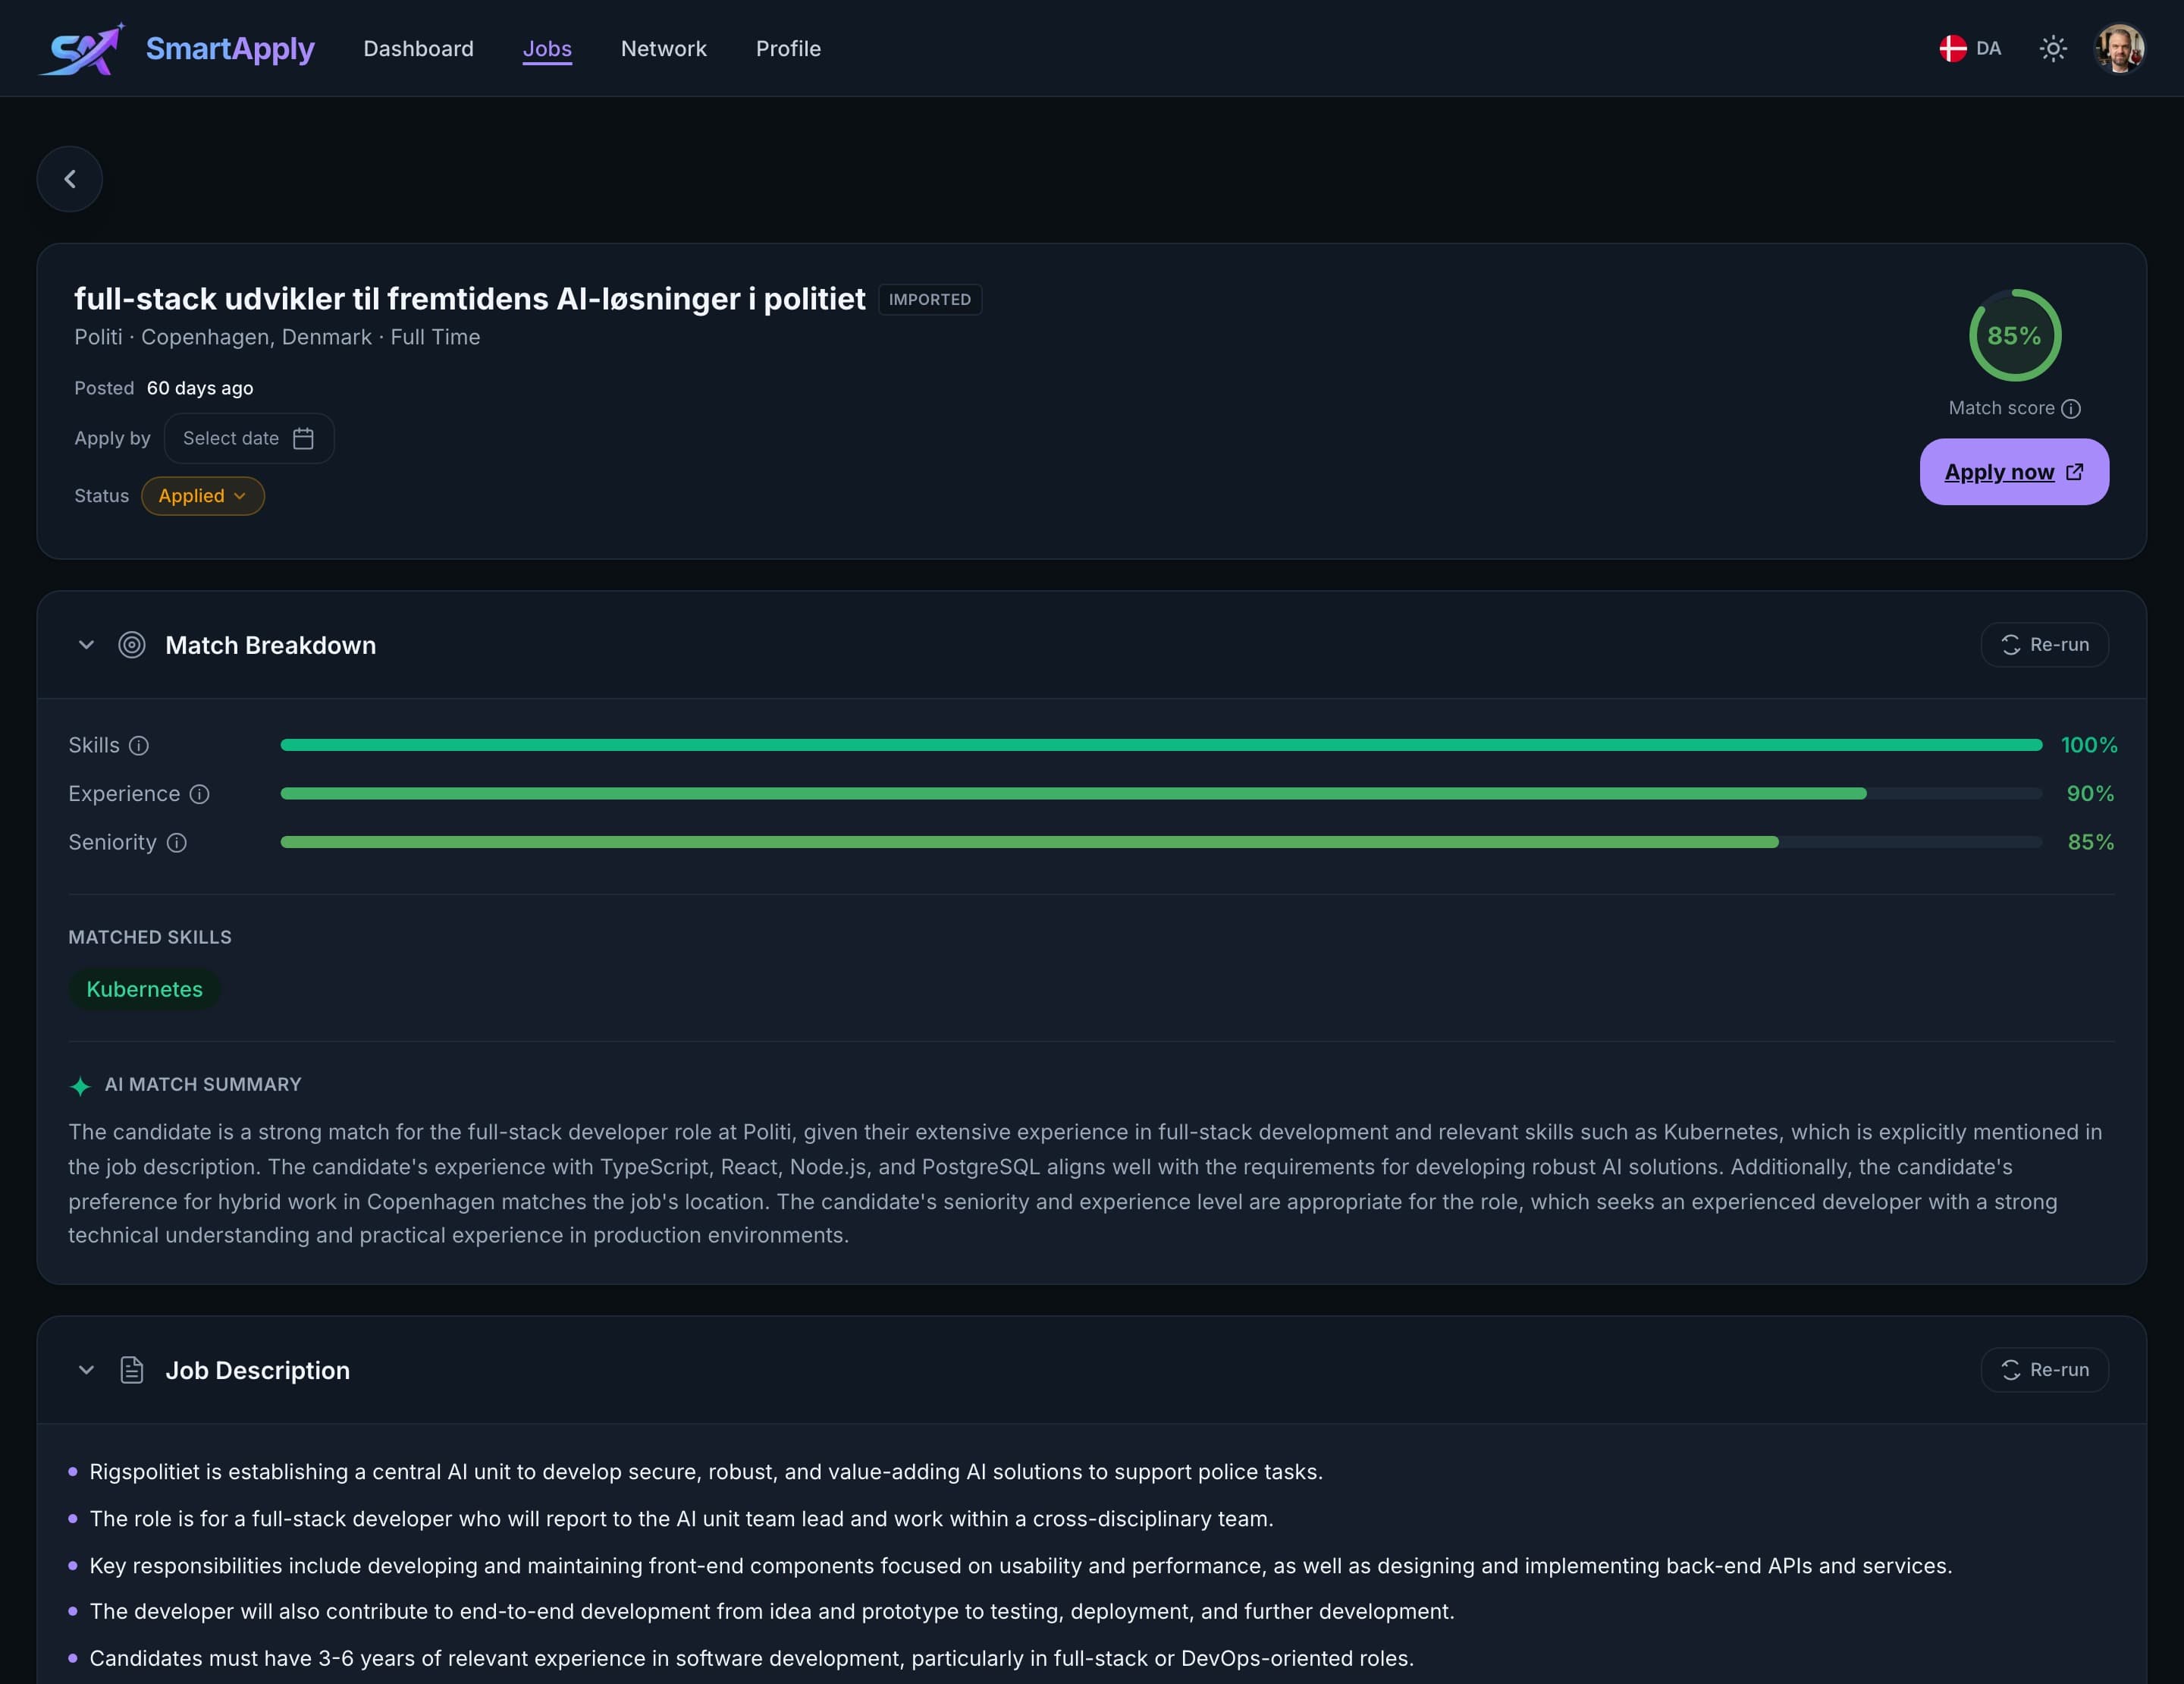Screen dimensions: 2184x1684
Task: Click the AI match summary paragraph text
Action: click(1085, 1184)
